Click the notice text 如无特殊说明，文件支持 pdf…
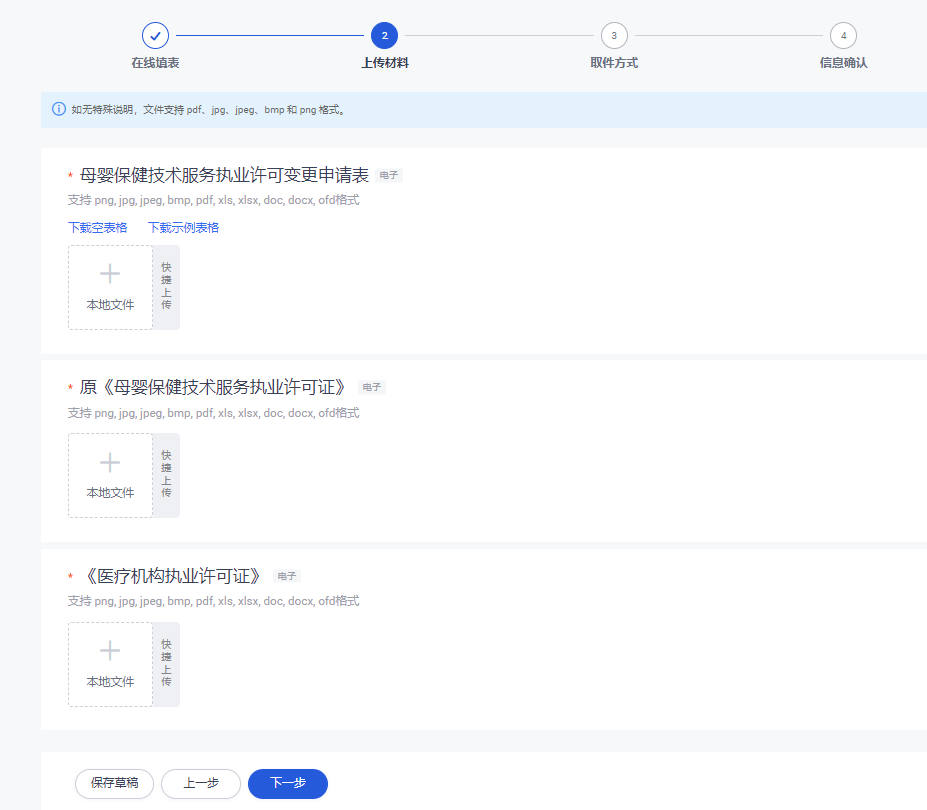 [209, 109]
